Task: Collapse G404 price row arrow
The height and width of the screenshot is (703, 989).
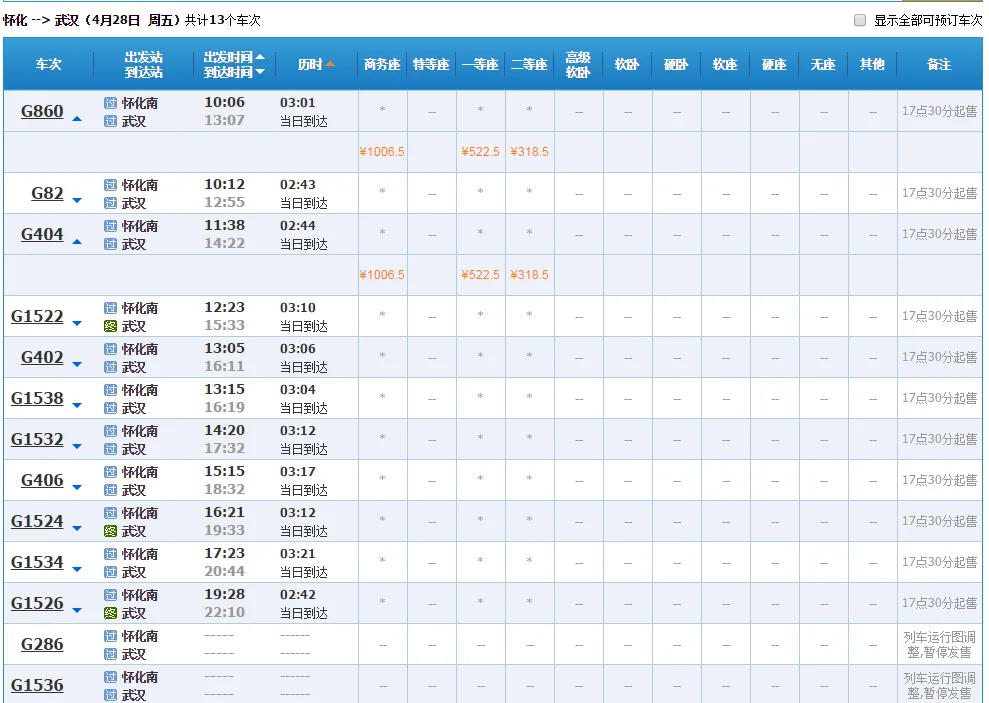Action: coord(77,242)
